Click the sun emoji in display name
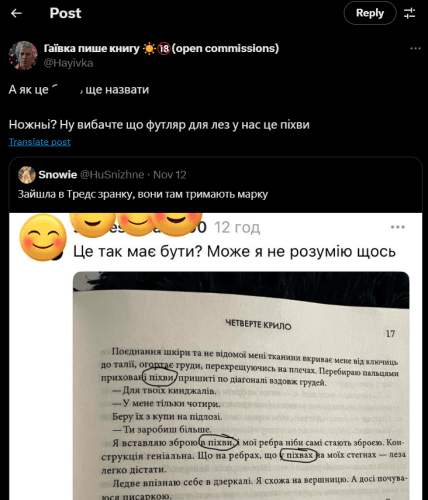This screenshot has height=500, width=428. (x=149, y=49)
